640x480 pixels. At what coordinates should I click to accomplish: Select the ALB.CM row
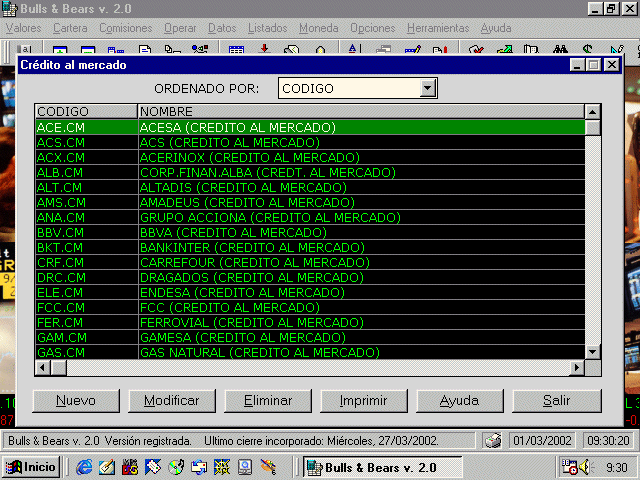coord(310,173)
